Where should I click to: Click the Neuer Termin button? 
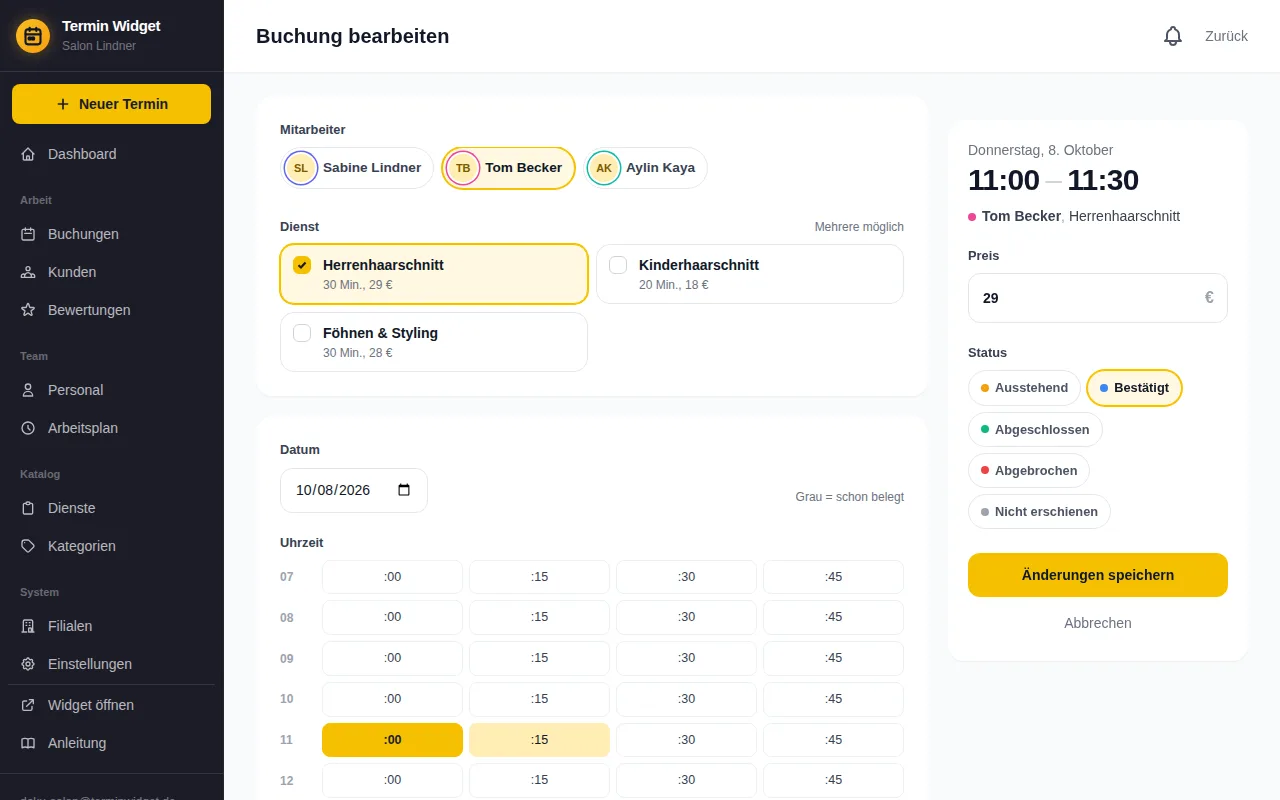pos(112,104)
